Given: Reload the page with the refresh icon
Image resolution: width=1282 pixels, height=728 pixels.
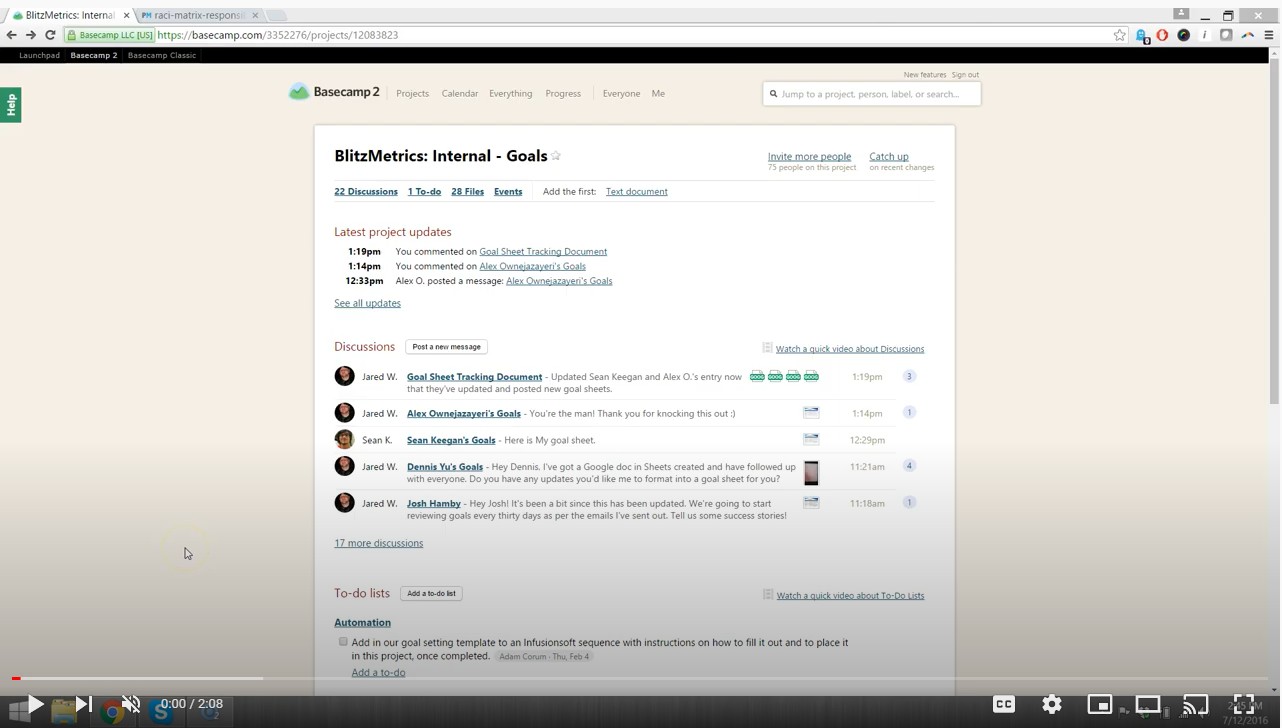Looking at the screenshot, I should [50, 35].
